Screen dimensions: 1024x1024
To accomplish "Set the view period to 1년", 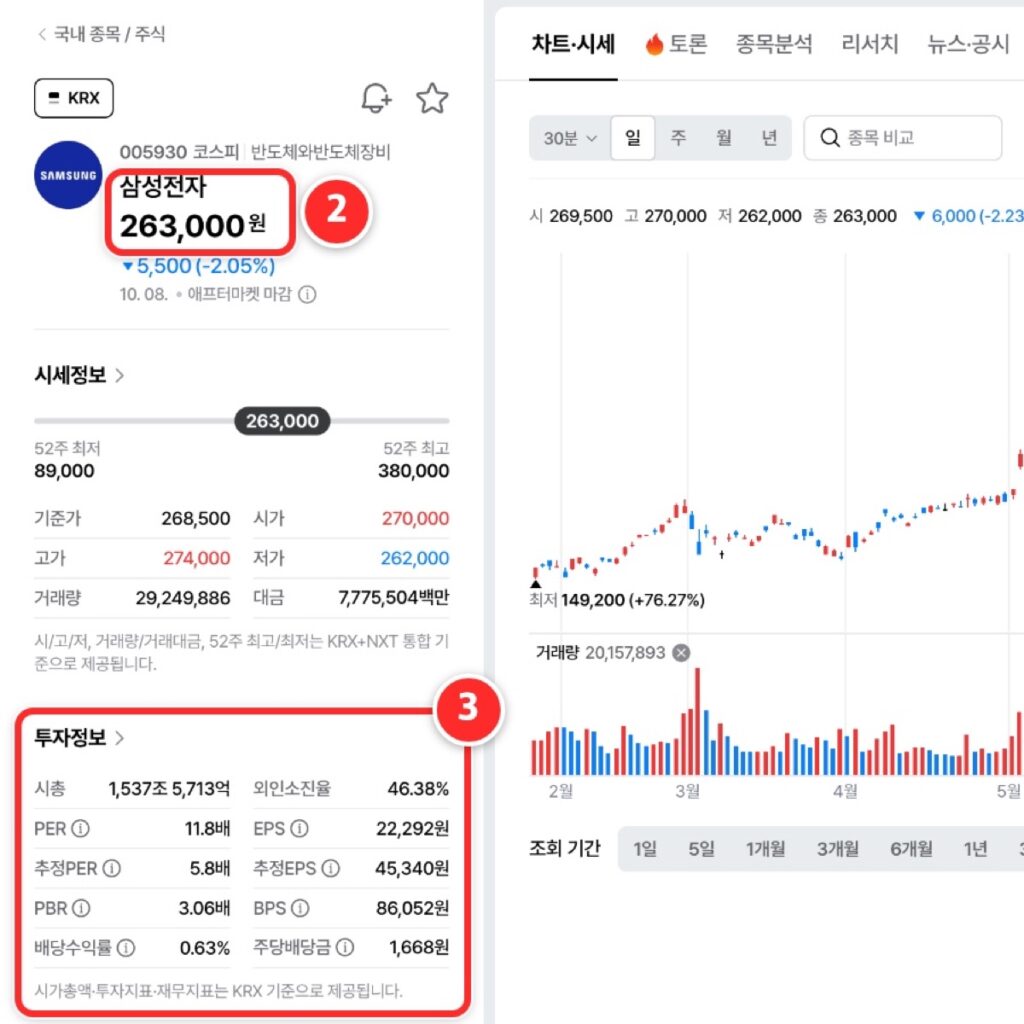I will tap(976, 849).
